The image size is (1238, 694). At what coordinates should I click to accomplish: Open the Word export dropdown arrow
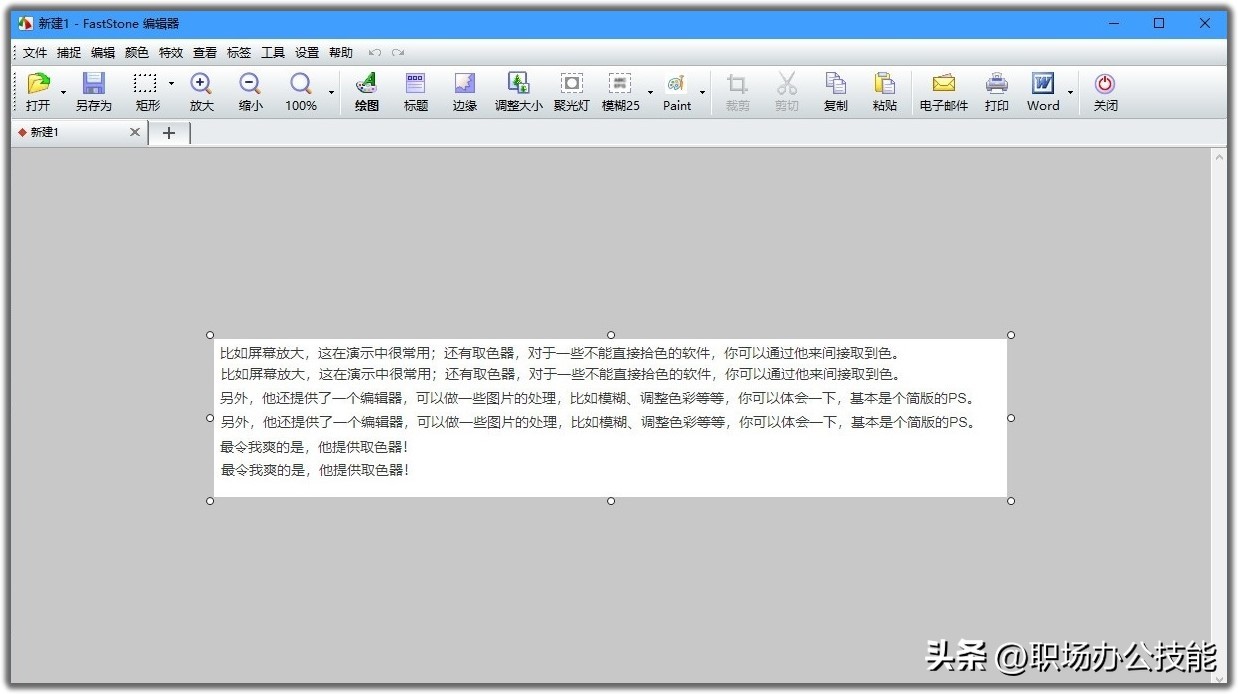tap(1068, 92)
